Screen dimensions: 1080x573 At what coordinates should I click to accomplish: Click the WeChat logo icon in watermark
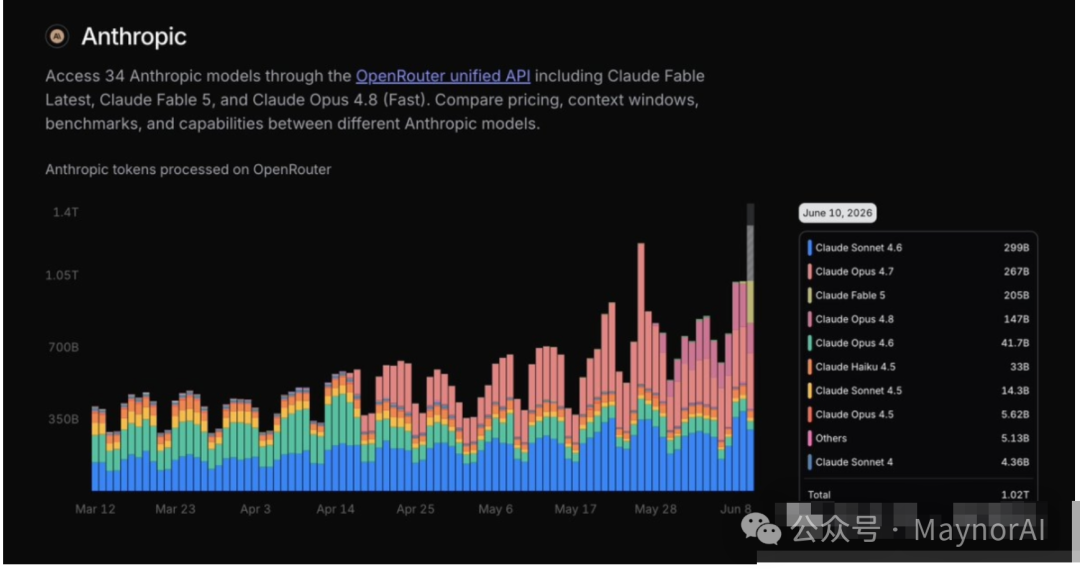(760, 529)
